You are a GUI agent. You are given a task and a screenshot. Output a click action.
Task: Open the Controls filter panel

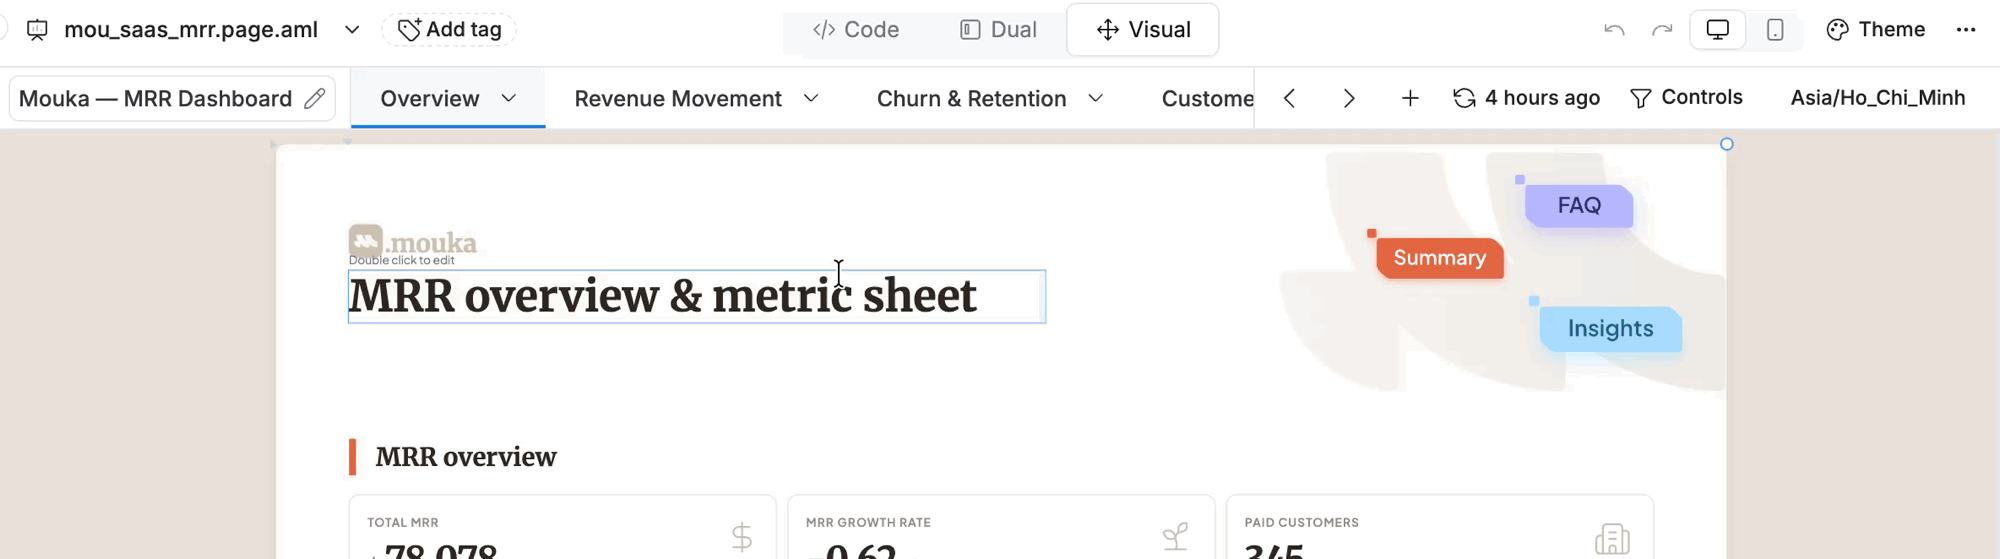point(1686,98)
